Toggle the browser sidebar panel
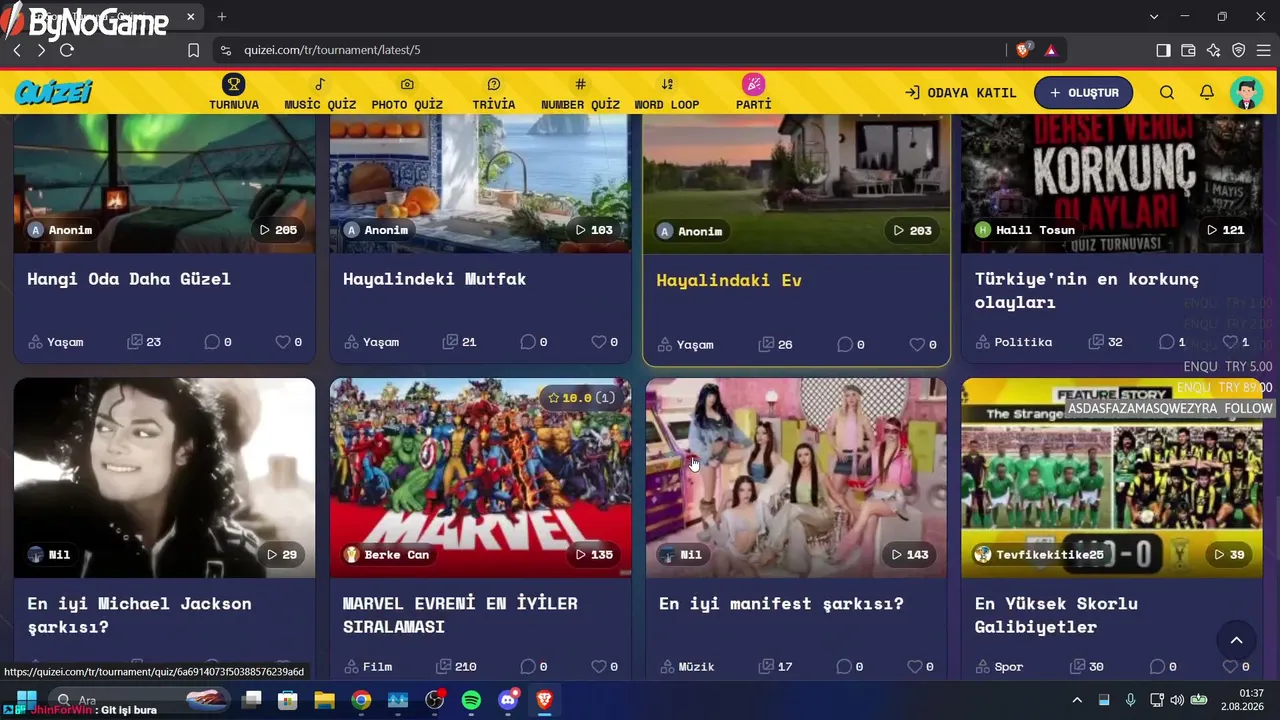Screen dimensions: 1280x720 1163,50
